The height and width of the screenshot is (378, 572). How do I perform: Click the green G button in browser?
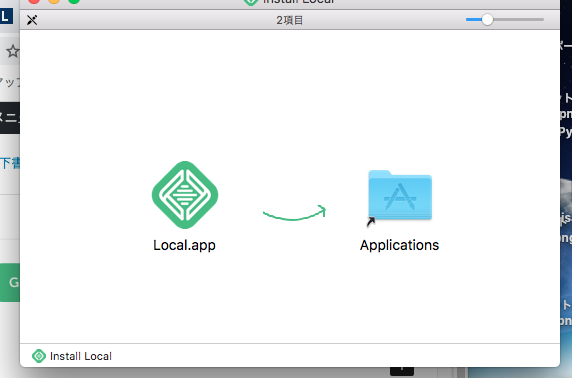coord(10,282)
